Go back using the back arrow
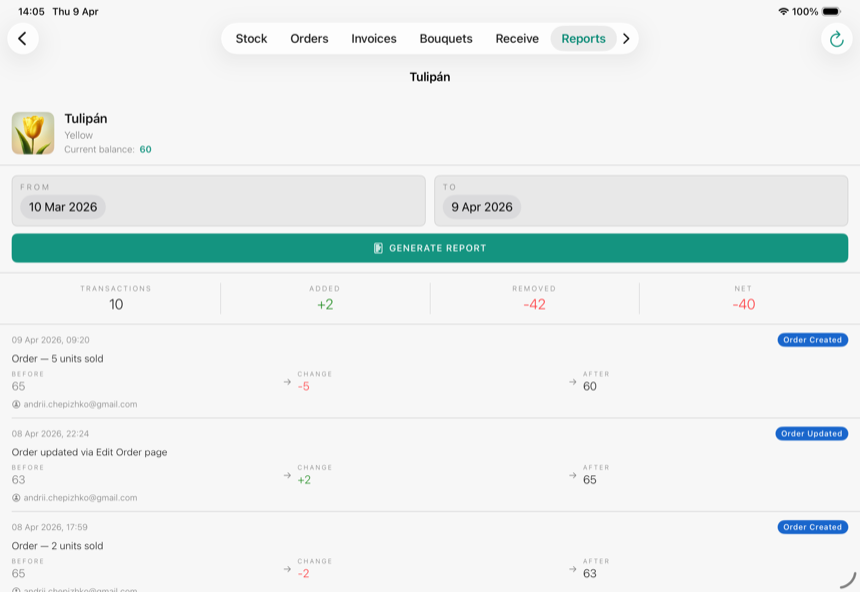Image resolution: width=860 pixels, height=592 pixels. pyautogui.click(x=22, y=38)
